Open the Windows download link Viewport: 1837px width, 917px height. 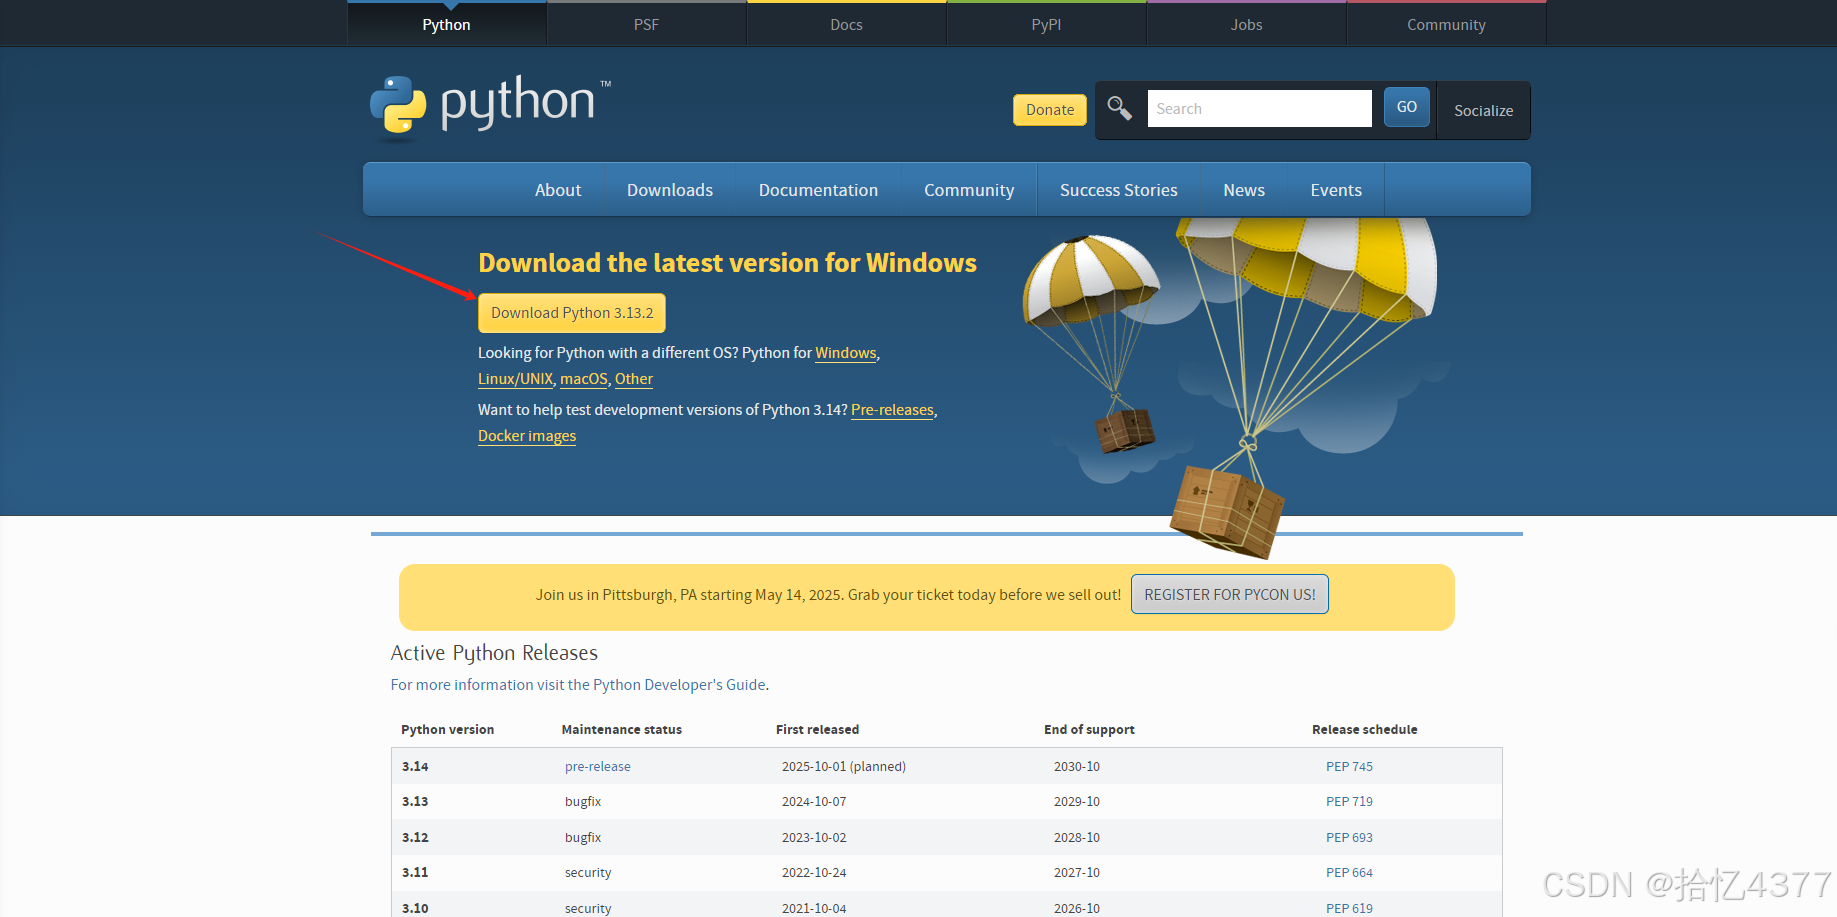(x=845, y=352)
